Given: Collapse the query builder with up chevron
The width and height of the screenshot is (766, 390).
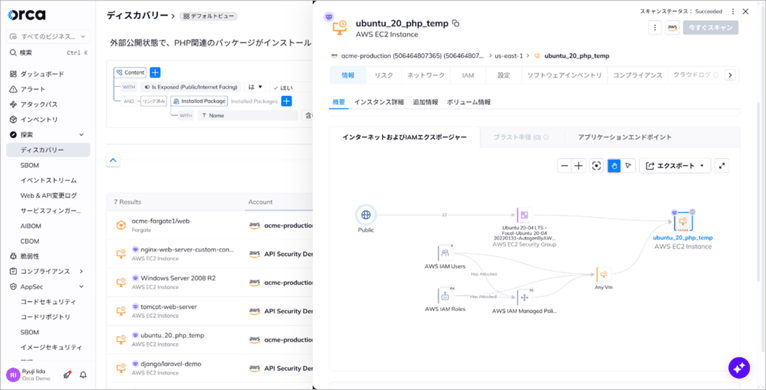Looking at the screenshot, I should tap(113, 160).
